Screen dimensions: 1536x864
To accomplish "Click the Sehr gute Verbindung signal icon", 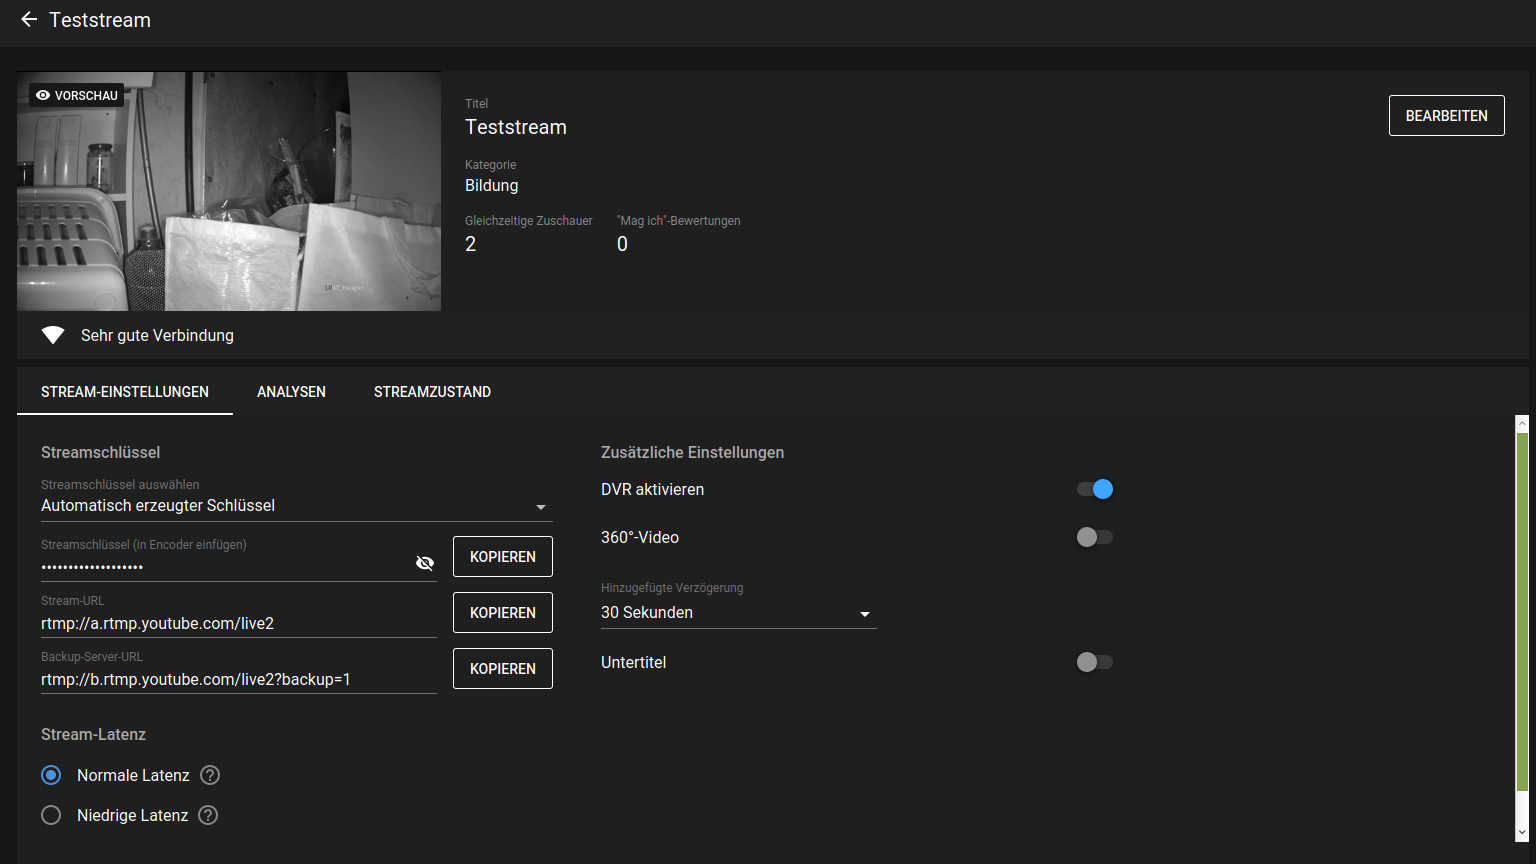I will coord(53,335).
